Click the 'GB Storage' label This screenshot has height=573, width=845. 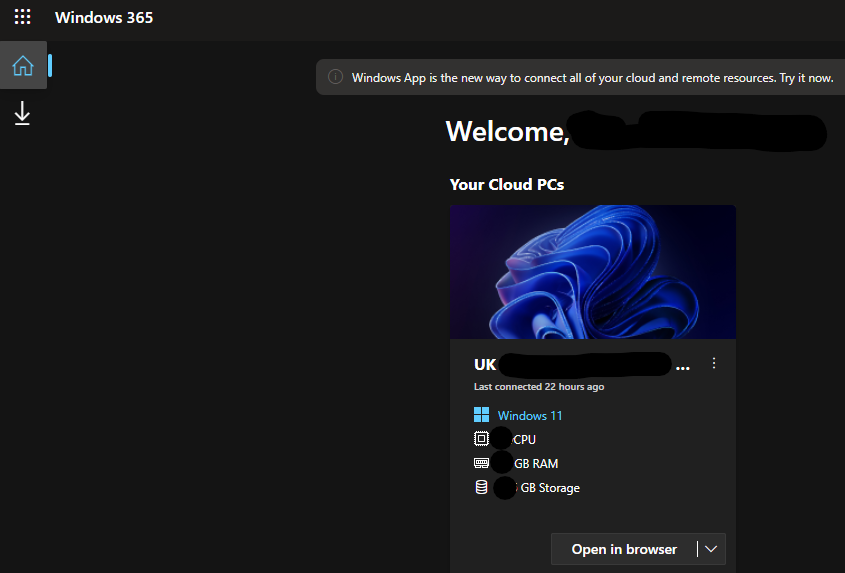(550, 488)
